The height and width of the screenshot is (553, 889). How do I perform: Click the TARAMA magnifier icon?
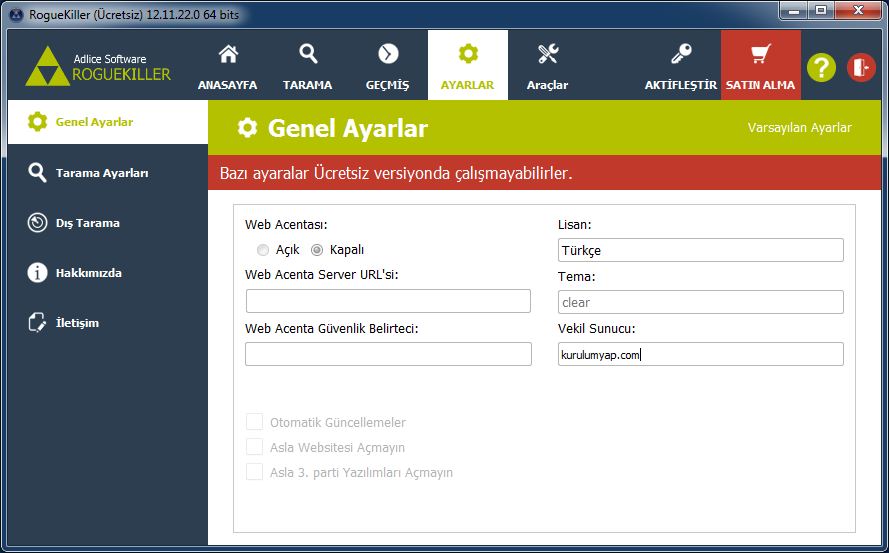(x=308, y=54)
